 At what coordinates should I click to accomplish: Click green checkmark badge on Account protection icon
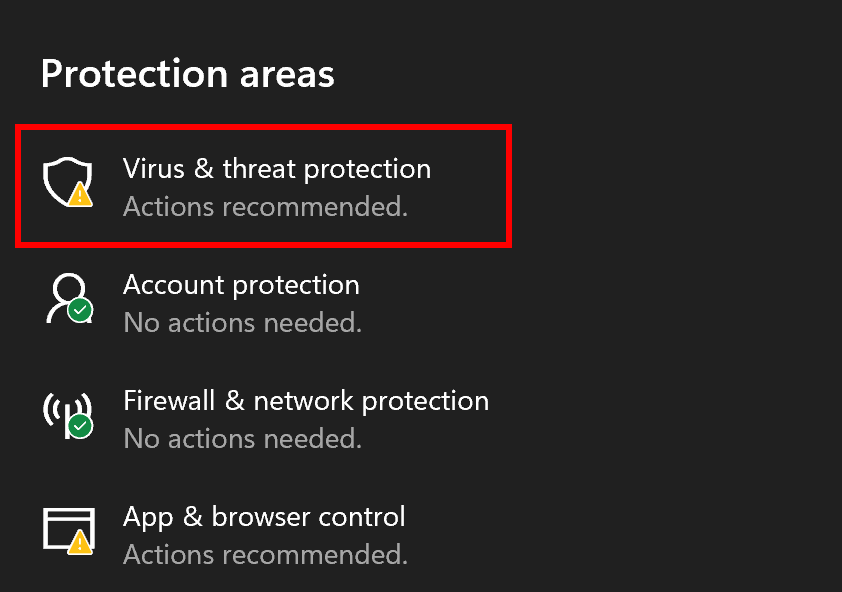(x=81, y=310)
